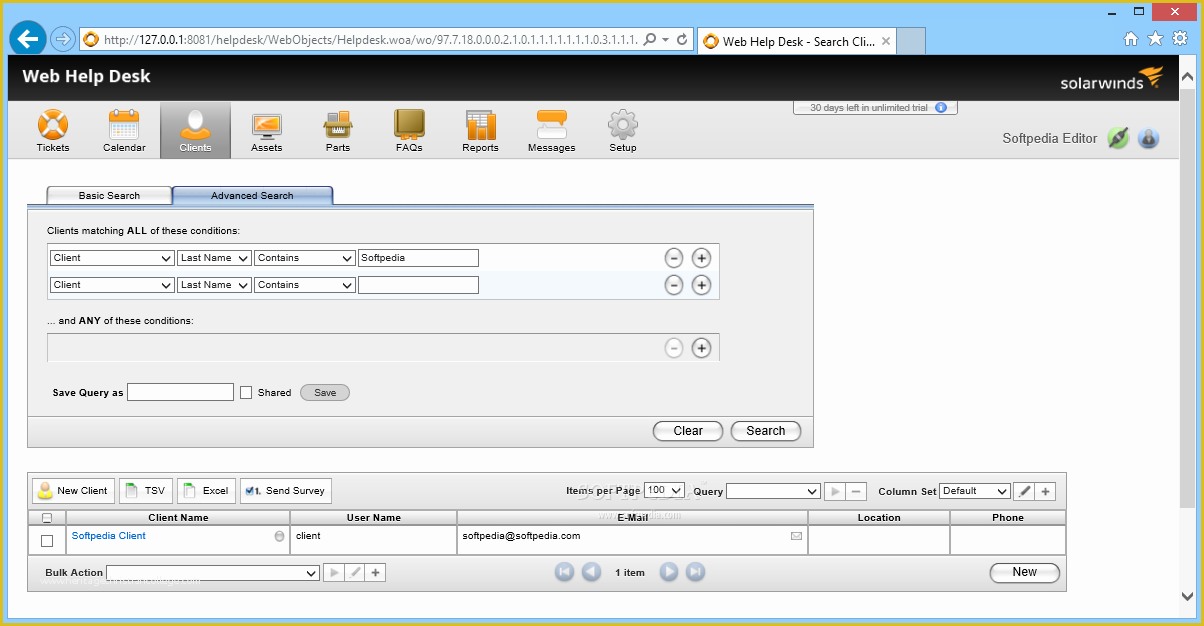The height and width of the screenshot is (626, 1204).
Task: Export results with Excel button
Action: pos(206,491)
